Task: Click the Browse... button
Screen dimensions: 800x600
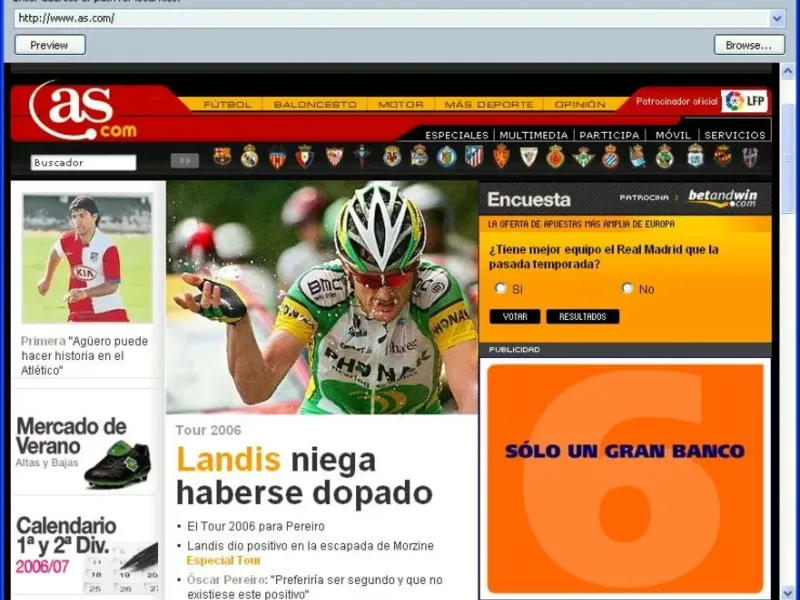Action: (x=748, y=45)
